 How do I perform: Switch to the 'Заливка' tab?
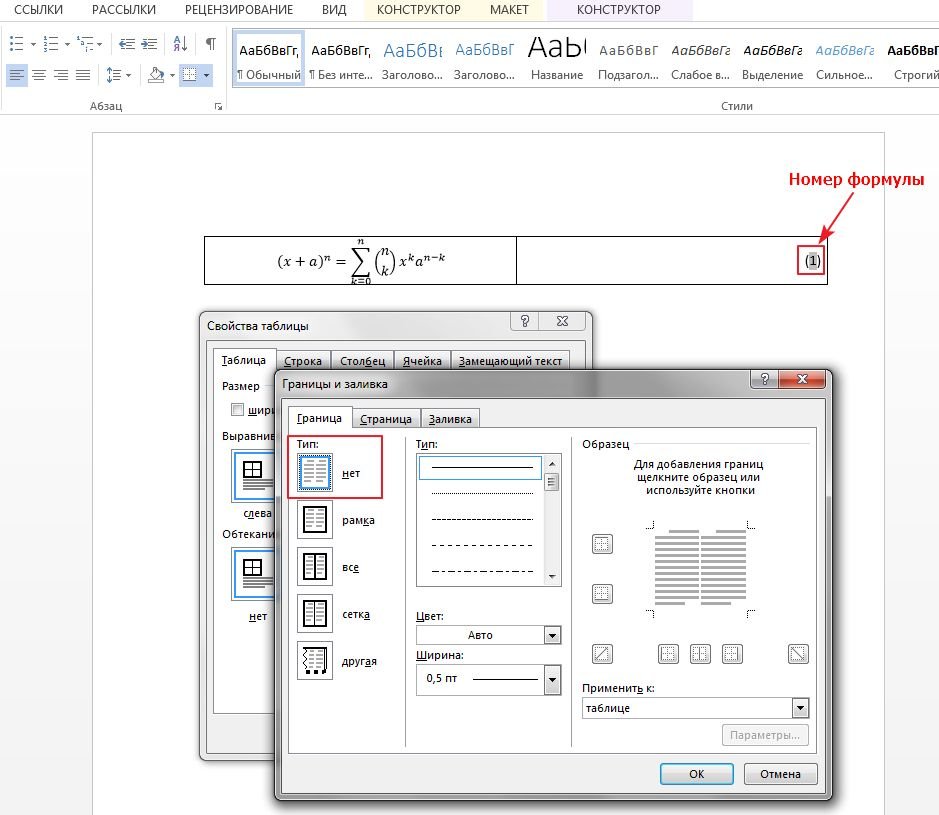point(449,419)
